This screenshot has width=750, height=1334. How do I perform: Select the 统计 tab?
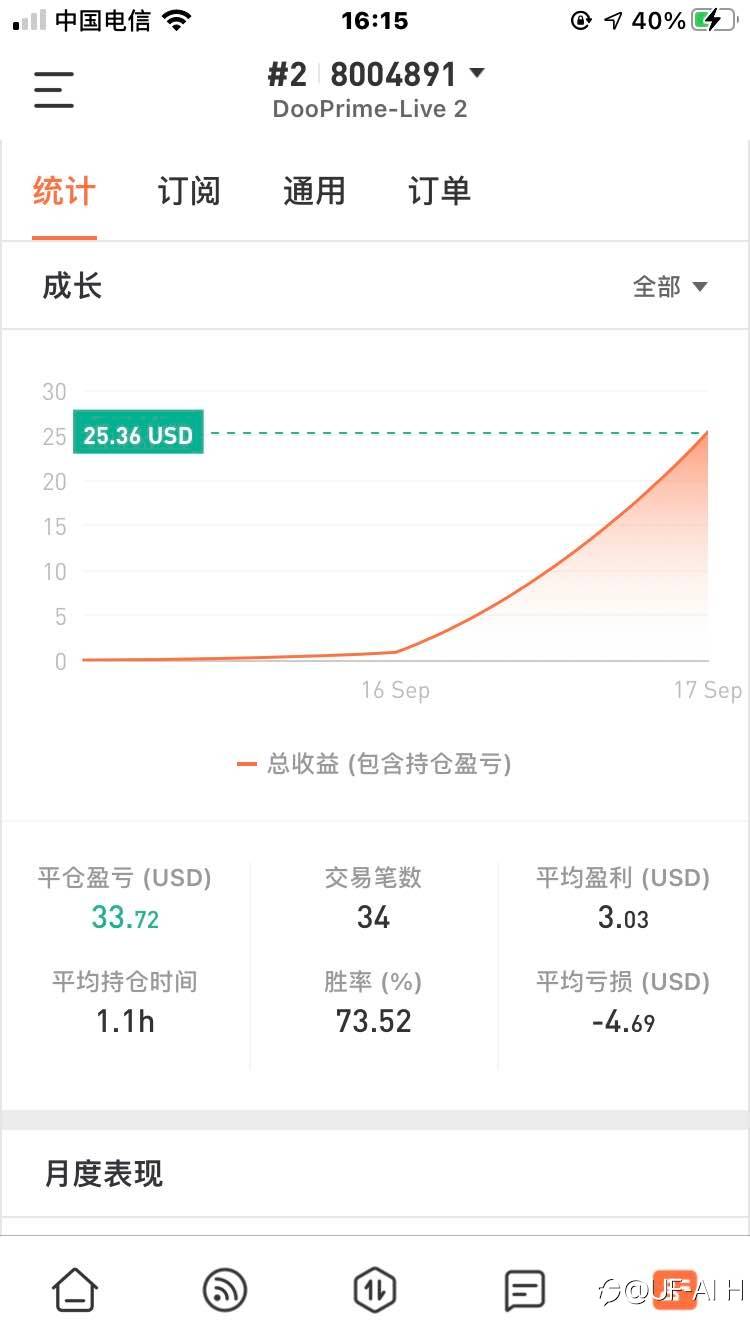[x=64, y=191]
